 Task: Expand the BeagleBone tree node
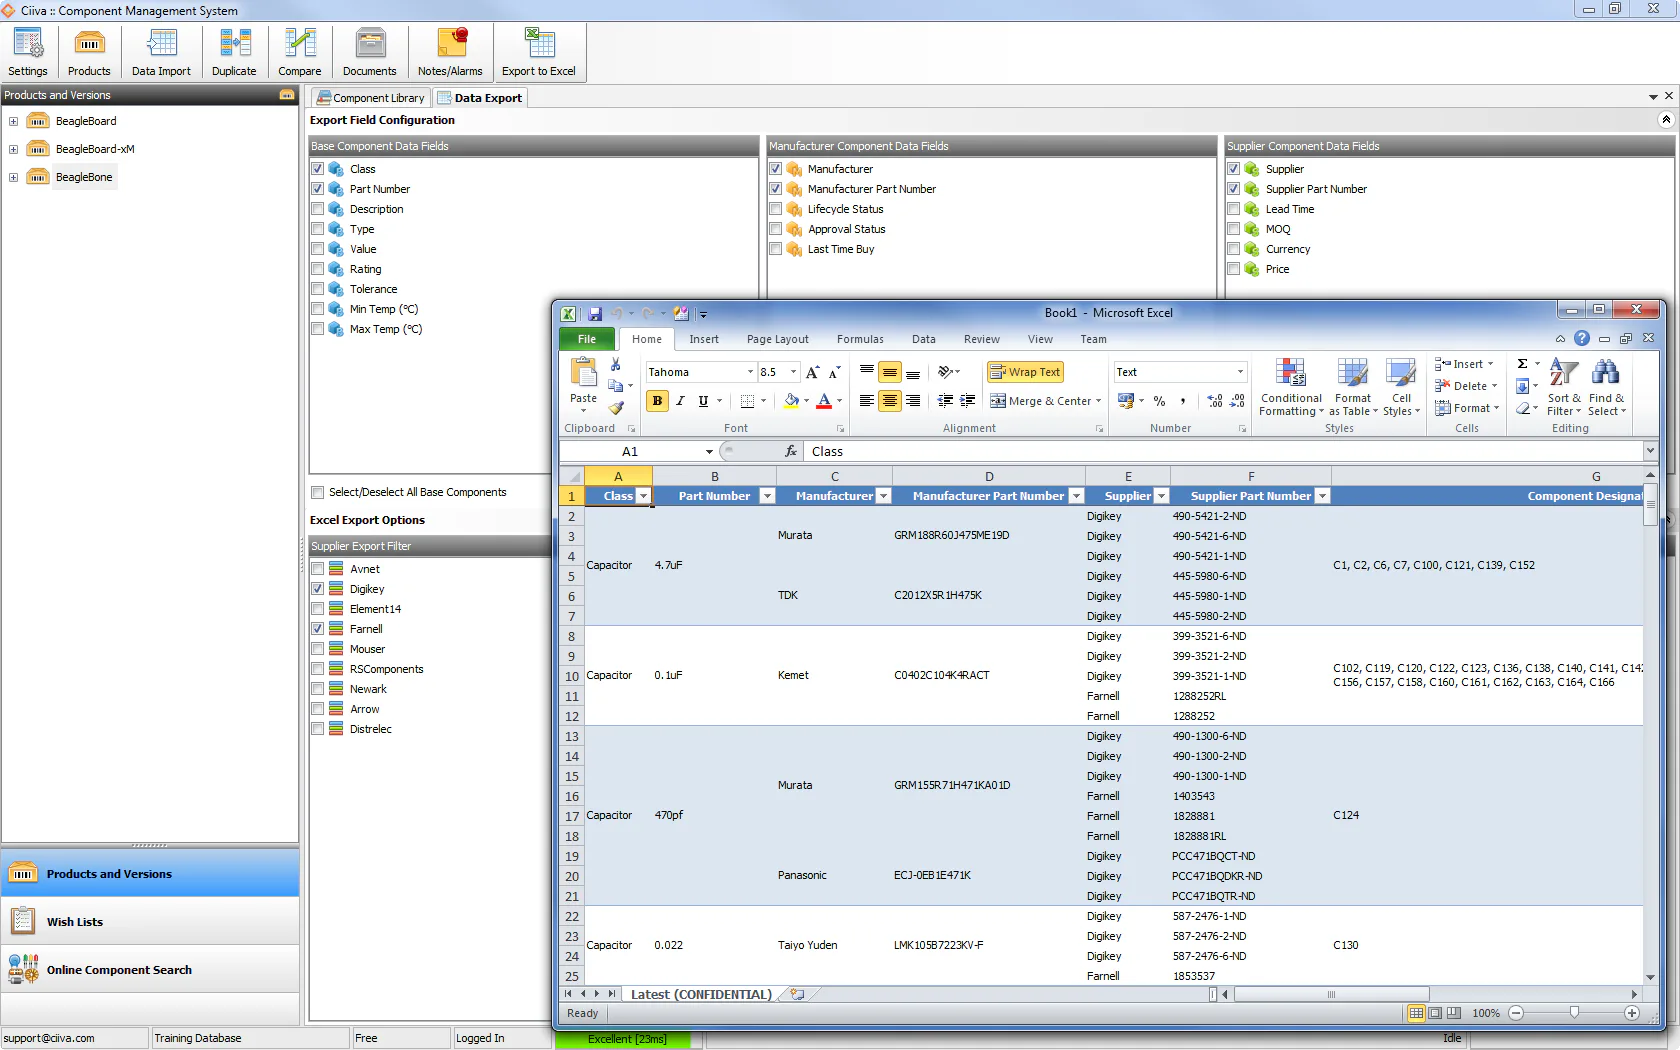click(x=13, y=177)
